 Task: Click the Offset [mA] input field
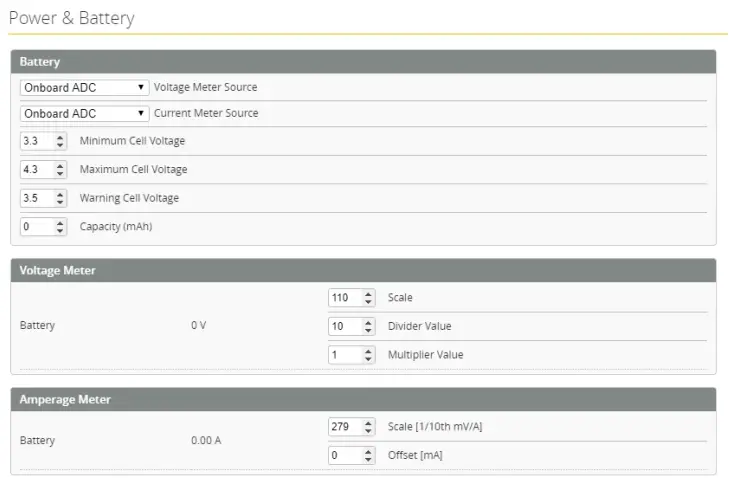pyautogui.click(x=344, y=455)
